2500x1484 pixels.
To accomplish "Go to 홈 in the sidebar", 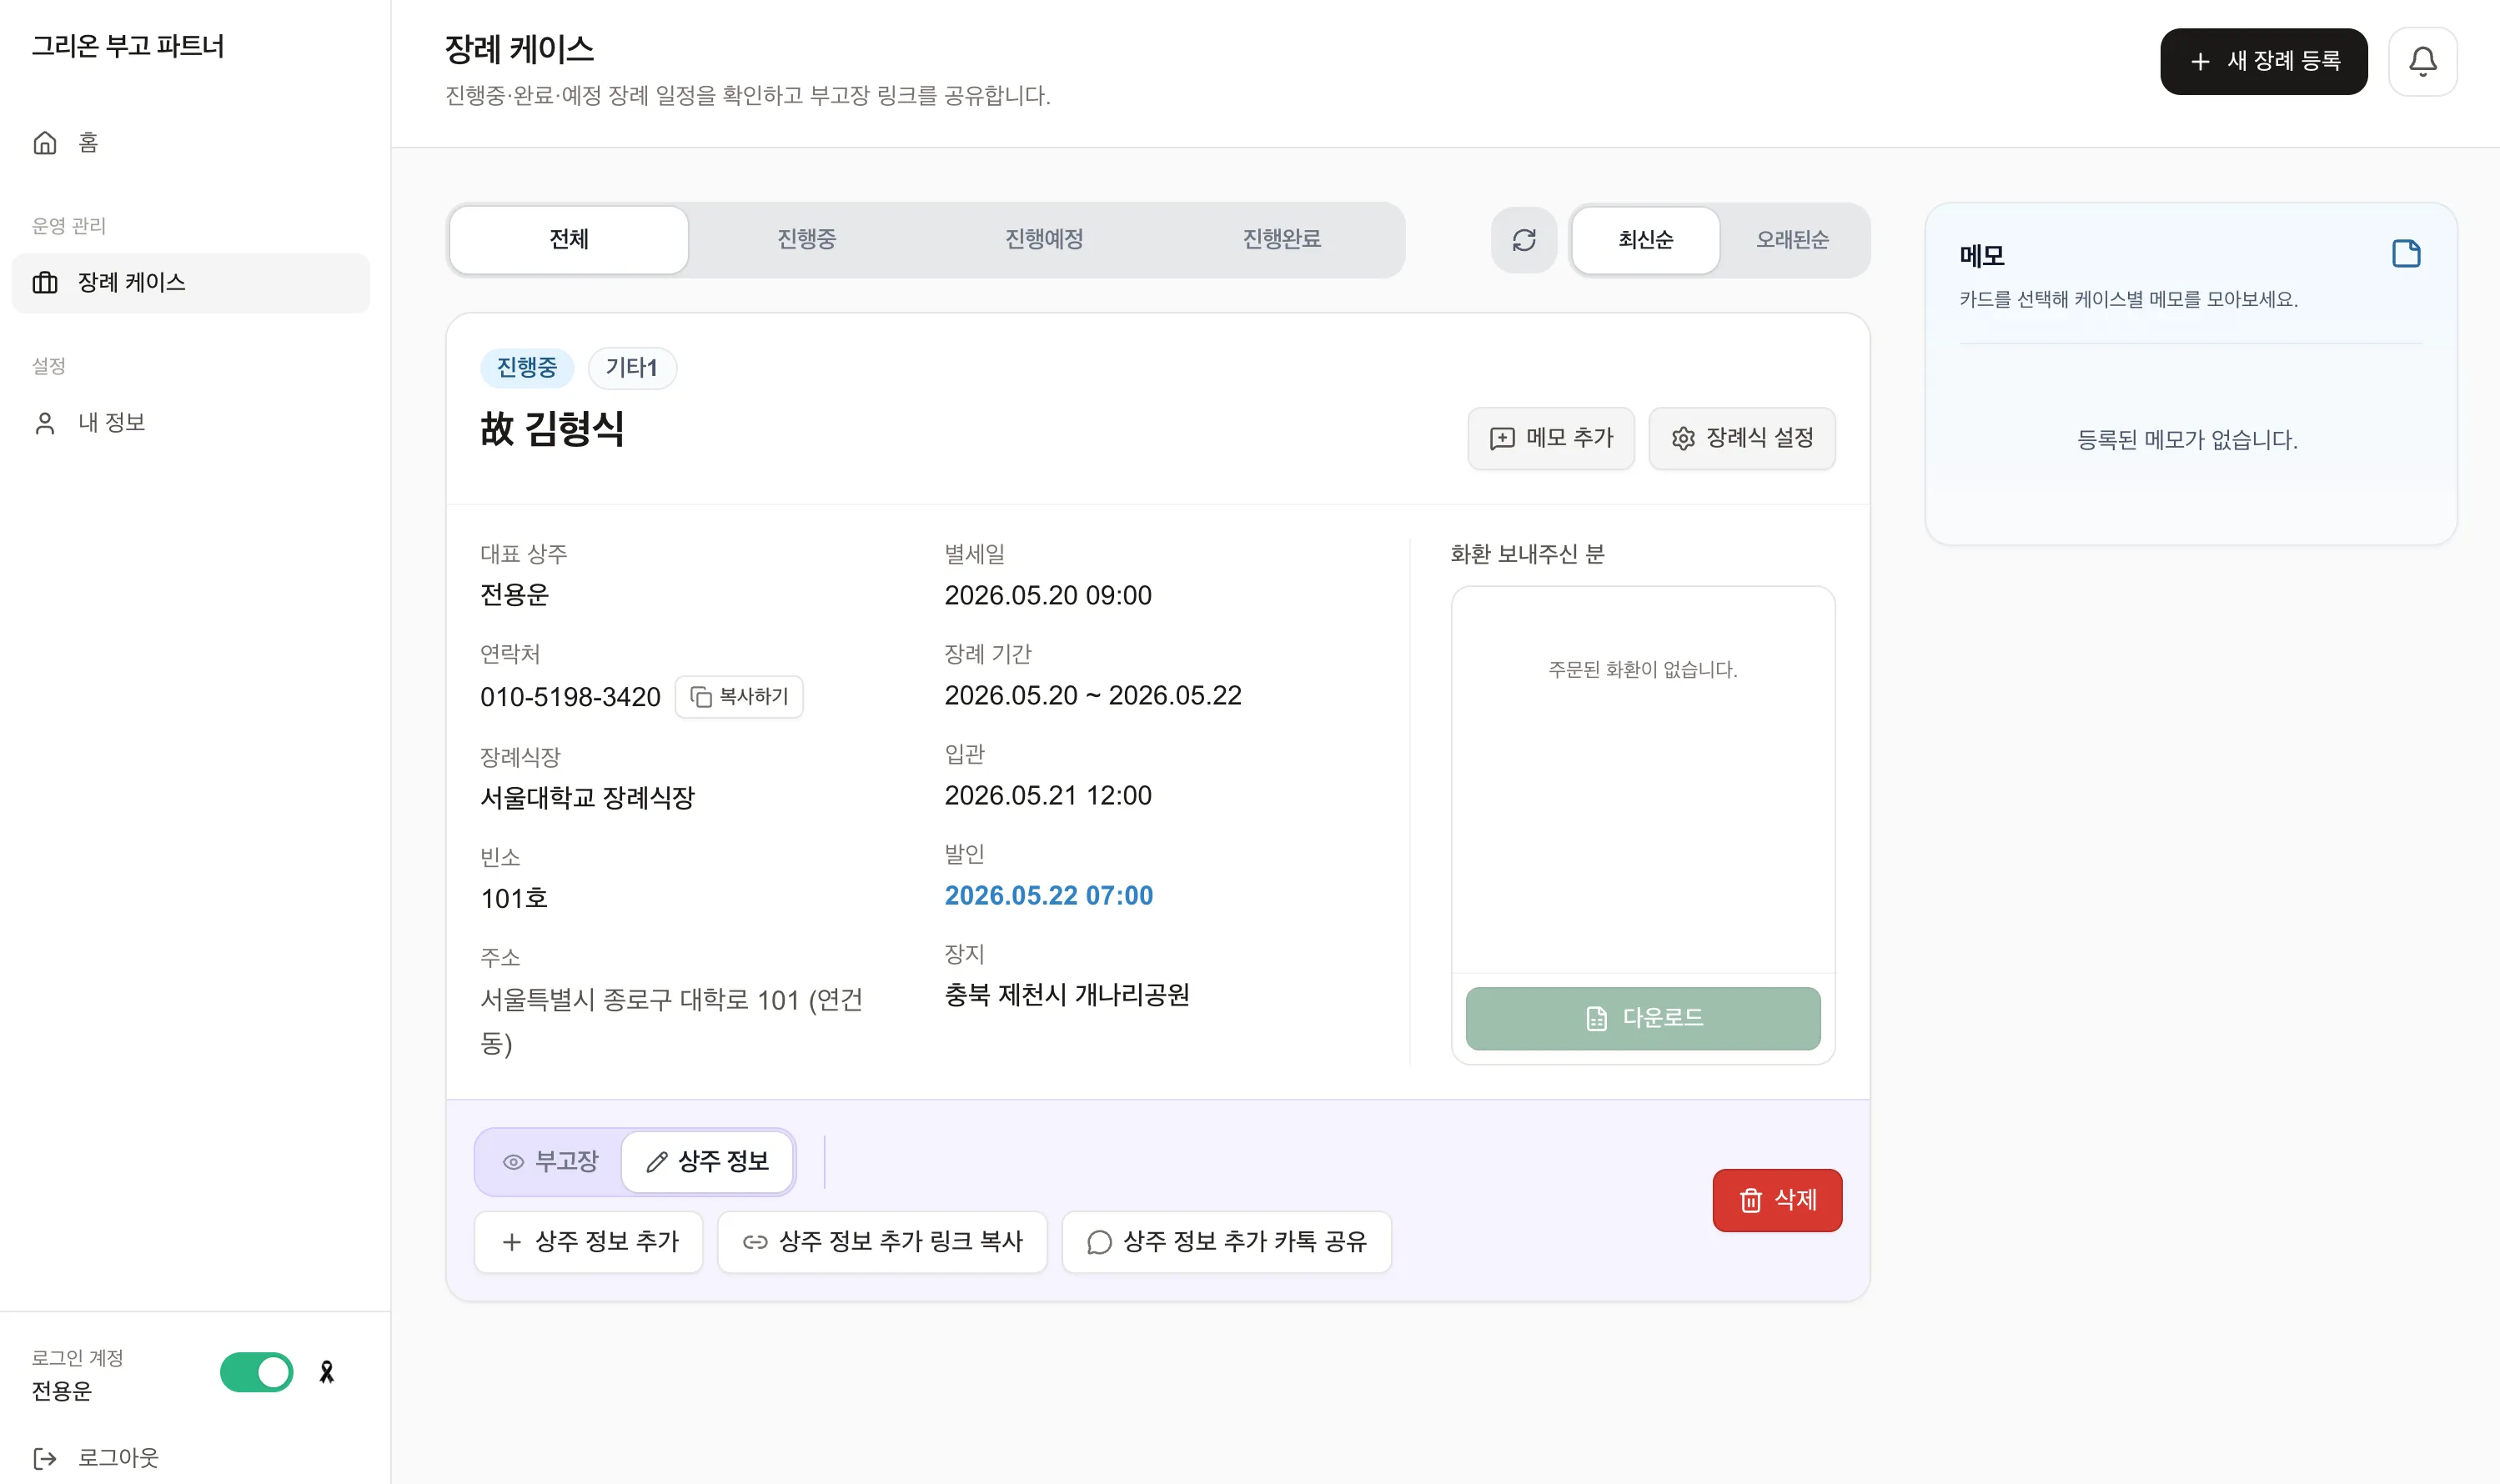I will click(190, 143).
